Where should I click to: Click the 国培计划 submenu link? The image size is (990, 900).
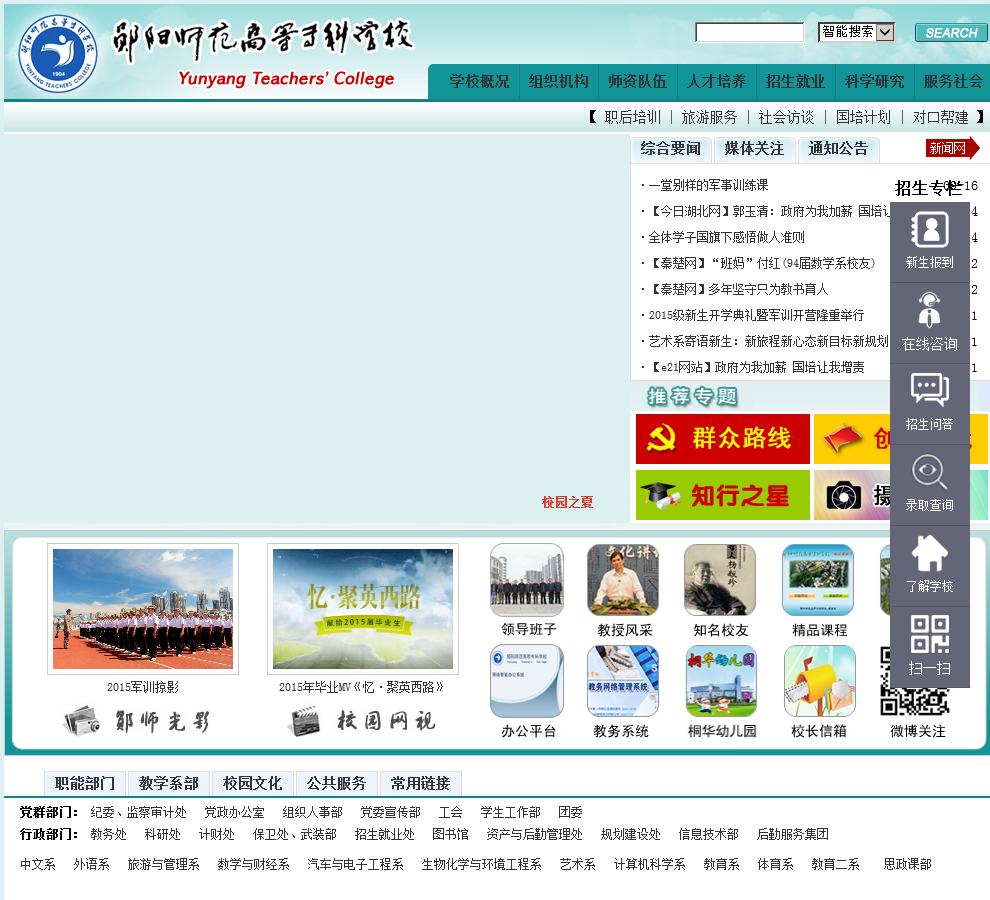(x=863, y=117)
